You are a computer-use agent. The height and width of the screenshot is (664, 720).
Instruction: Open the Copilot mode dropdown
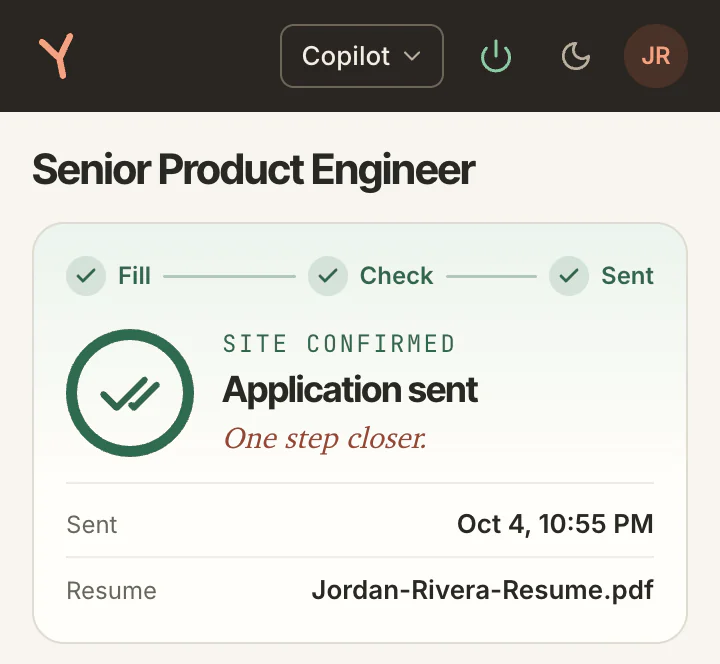click(362, 56)
